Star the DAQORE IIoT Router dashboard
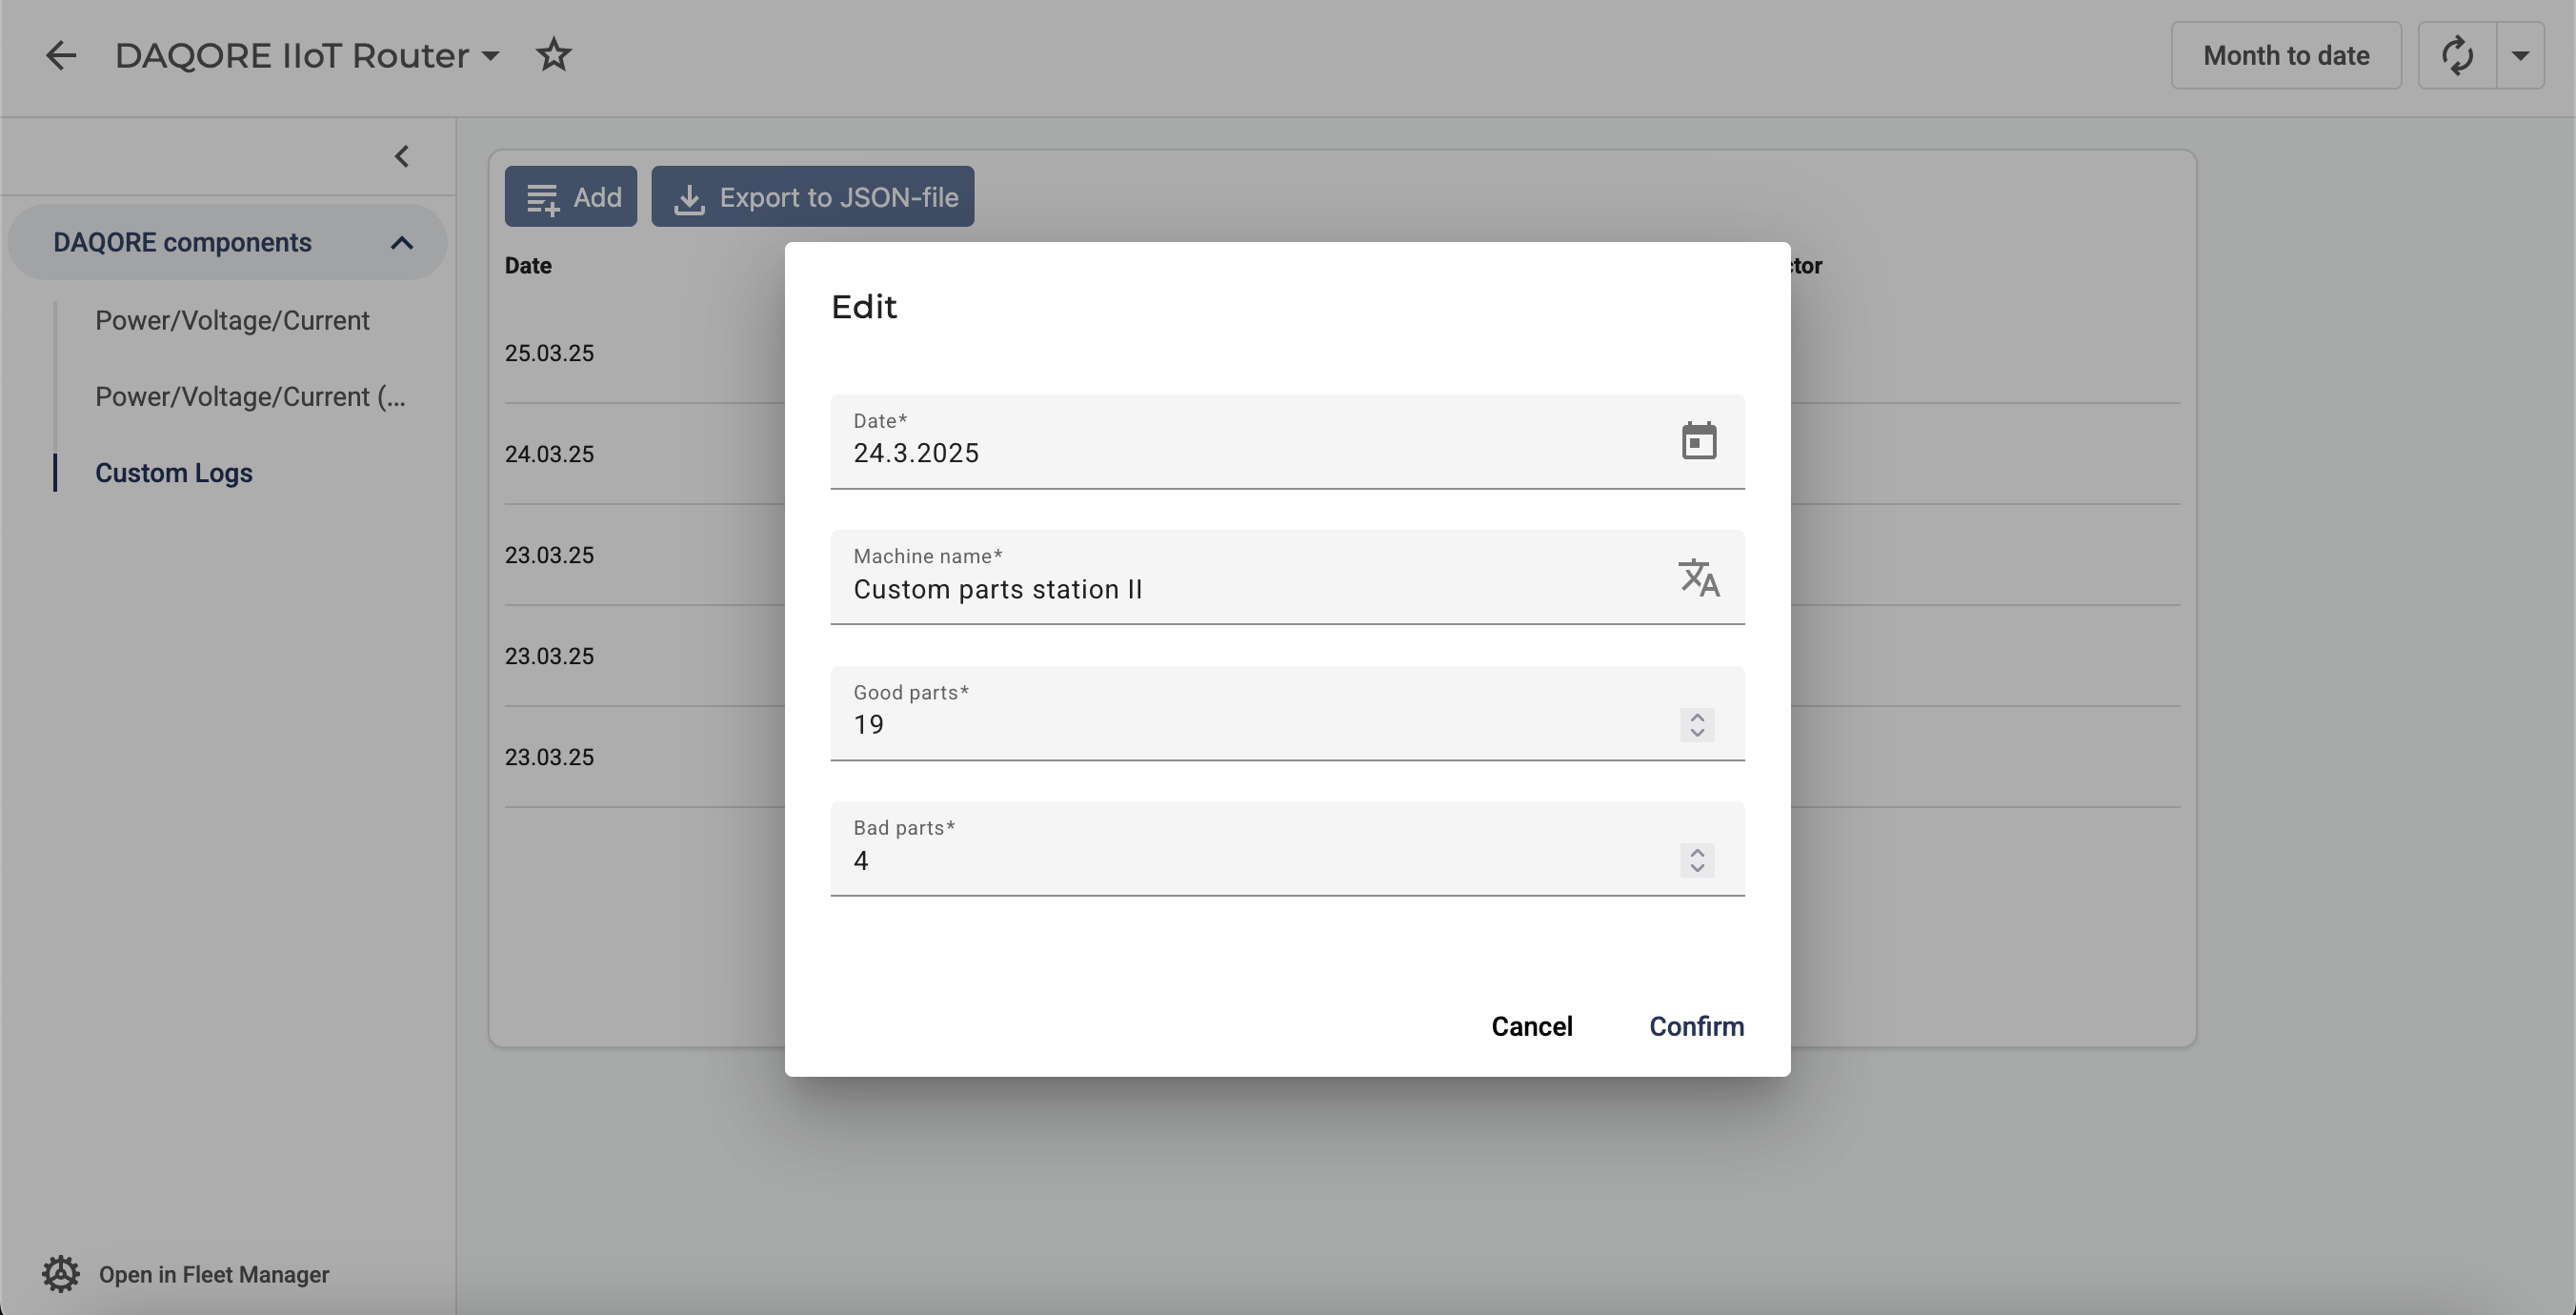This screenshot has width=2576, height=1315. coord(554,55)
